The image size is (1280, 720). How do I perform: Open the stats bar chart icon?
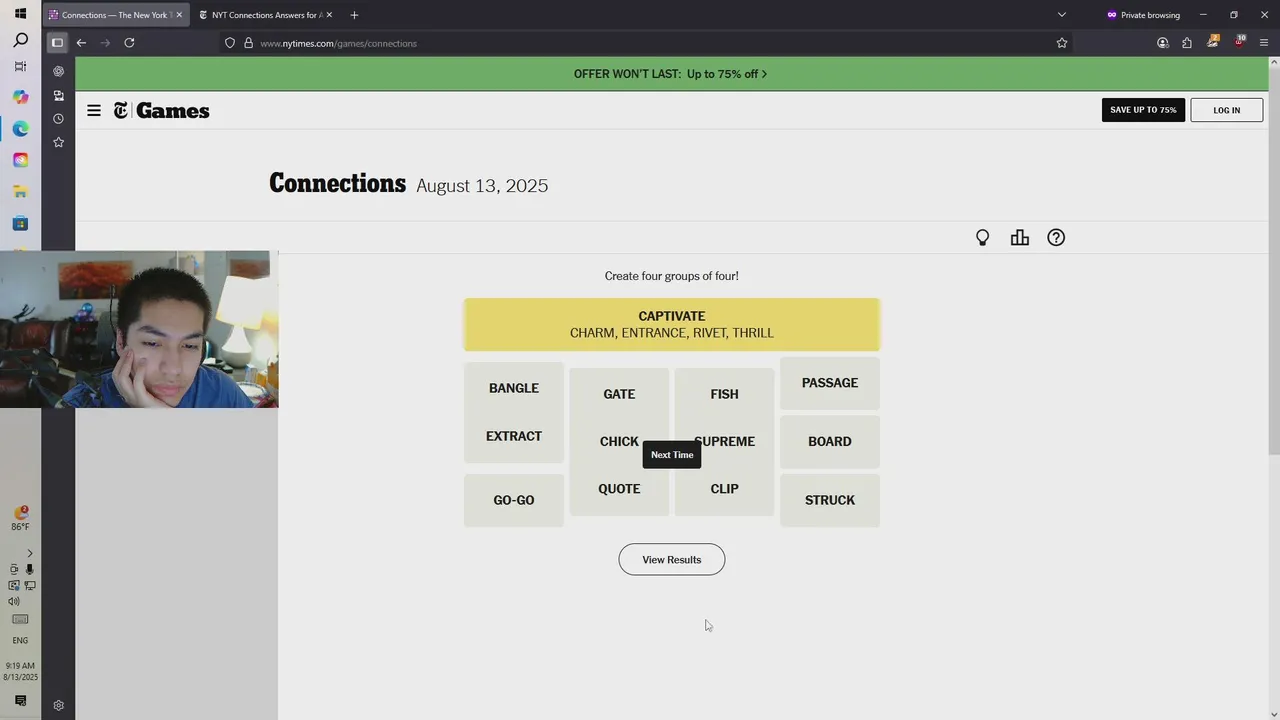[1019, 237]
